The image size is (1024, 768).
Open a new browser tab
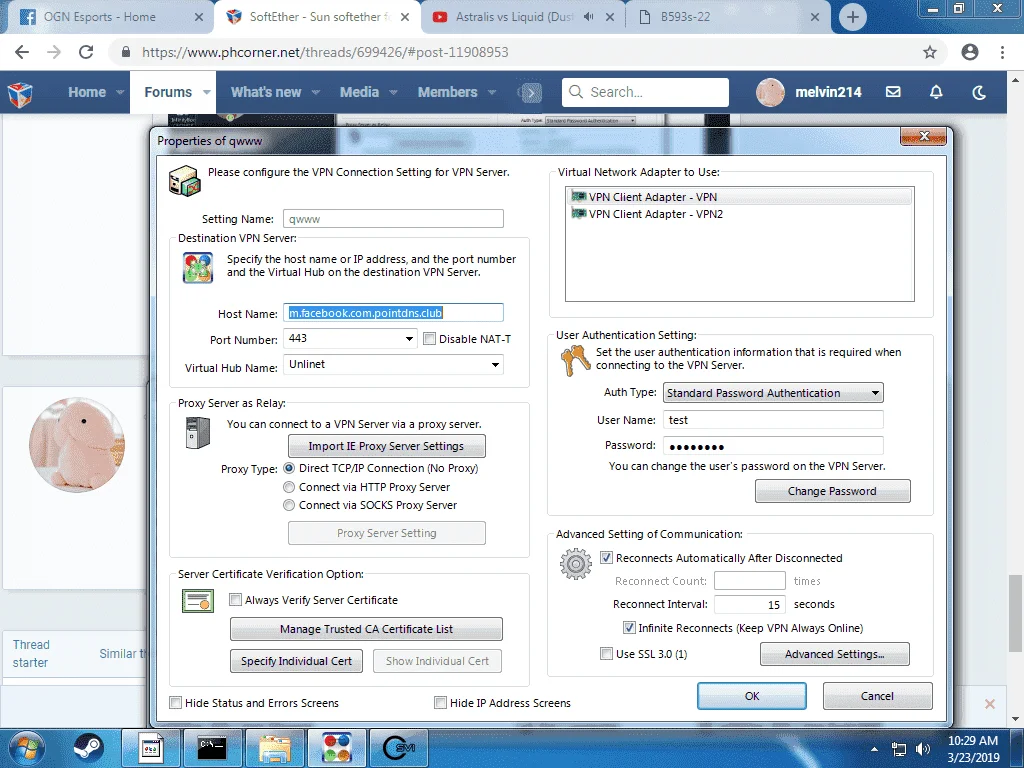tap(852, 17)
